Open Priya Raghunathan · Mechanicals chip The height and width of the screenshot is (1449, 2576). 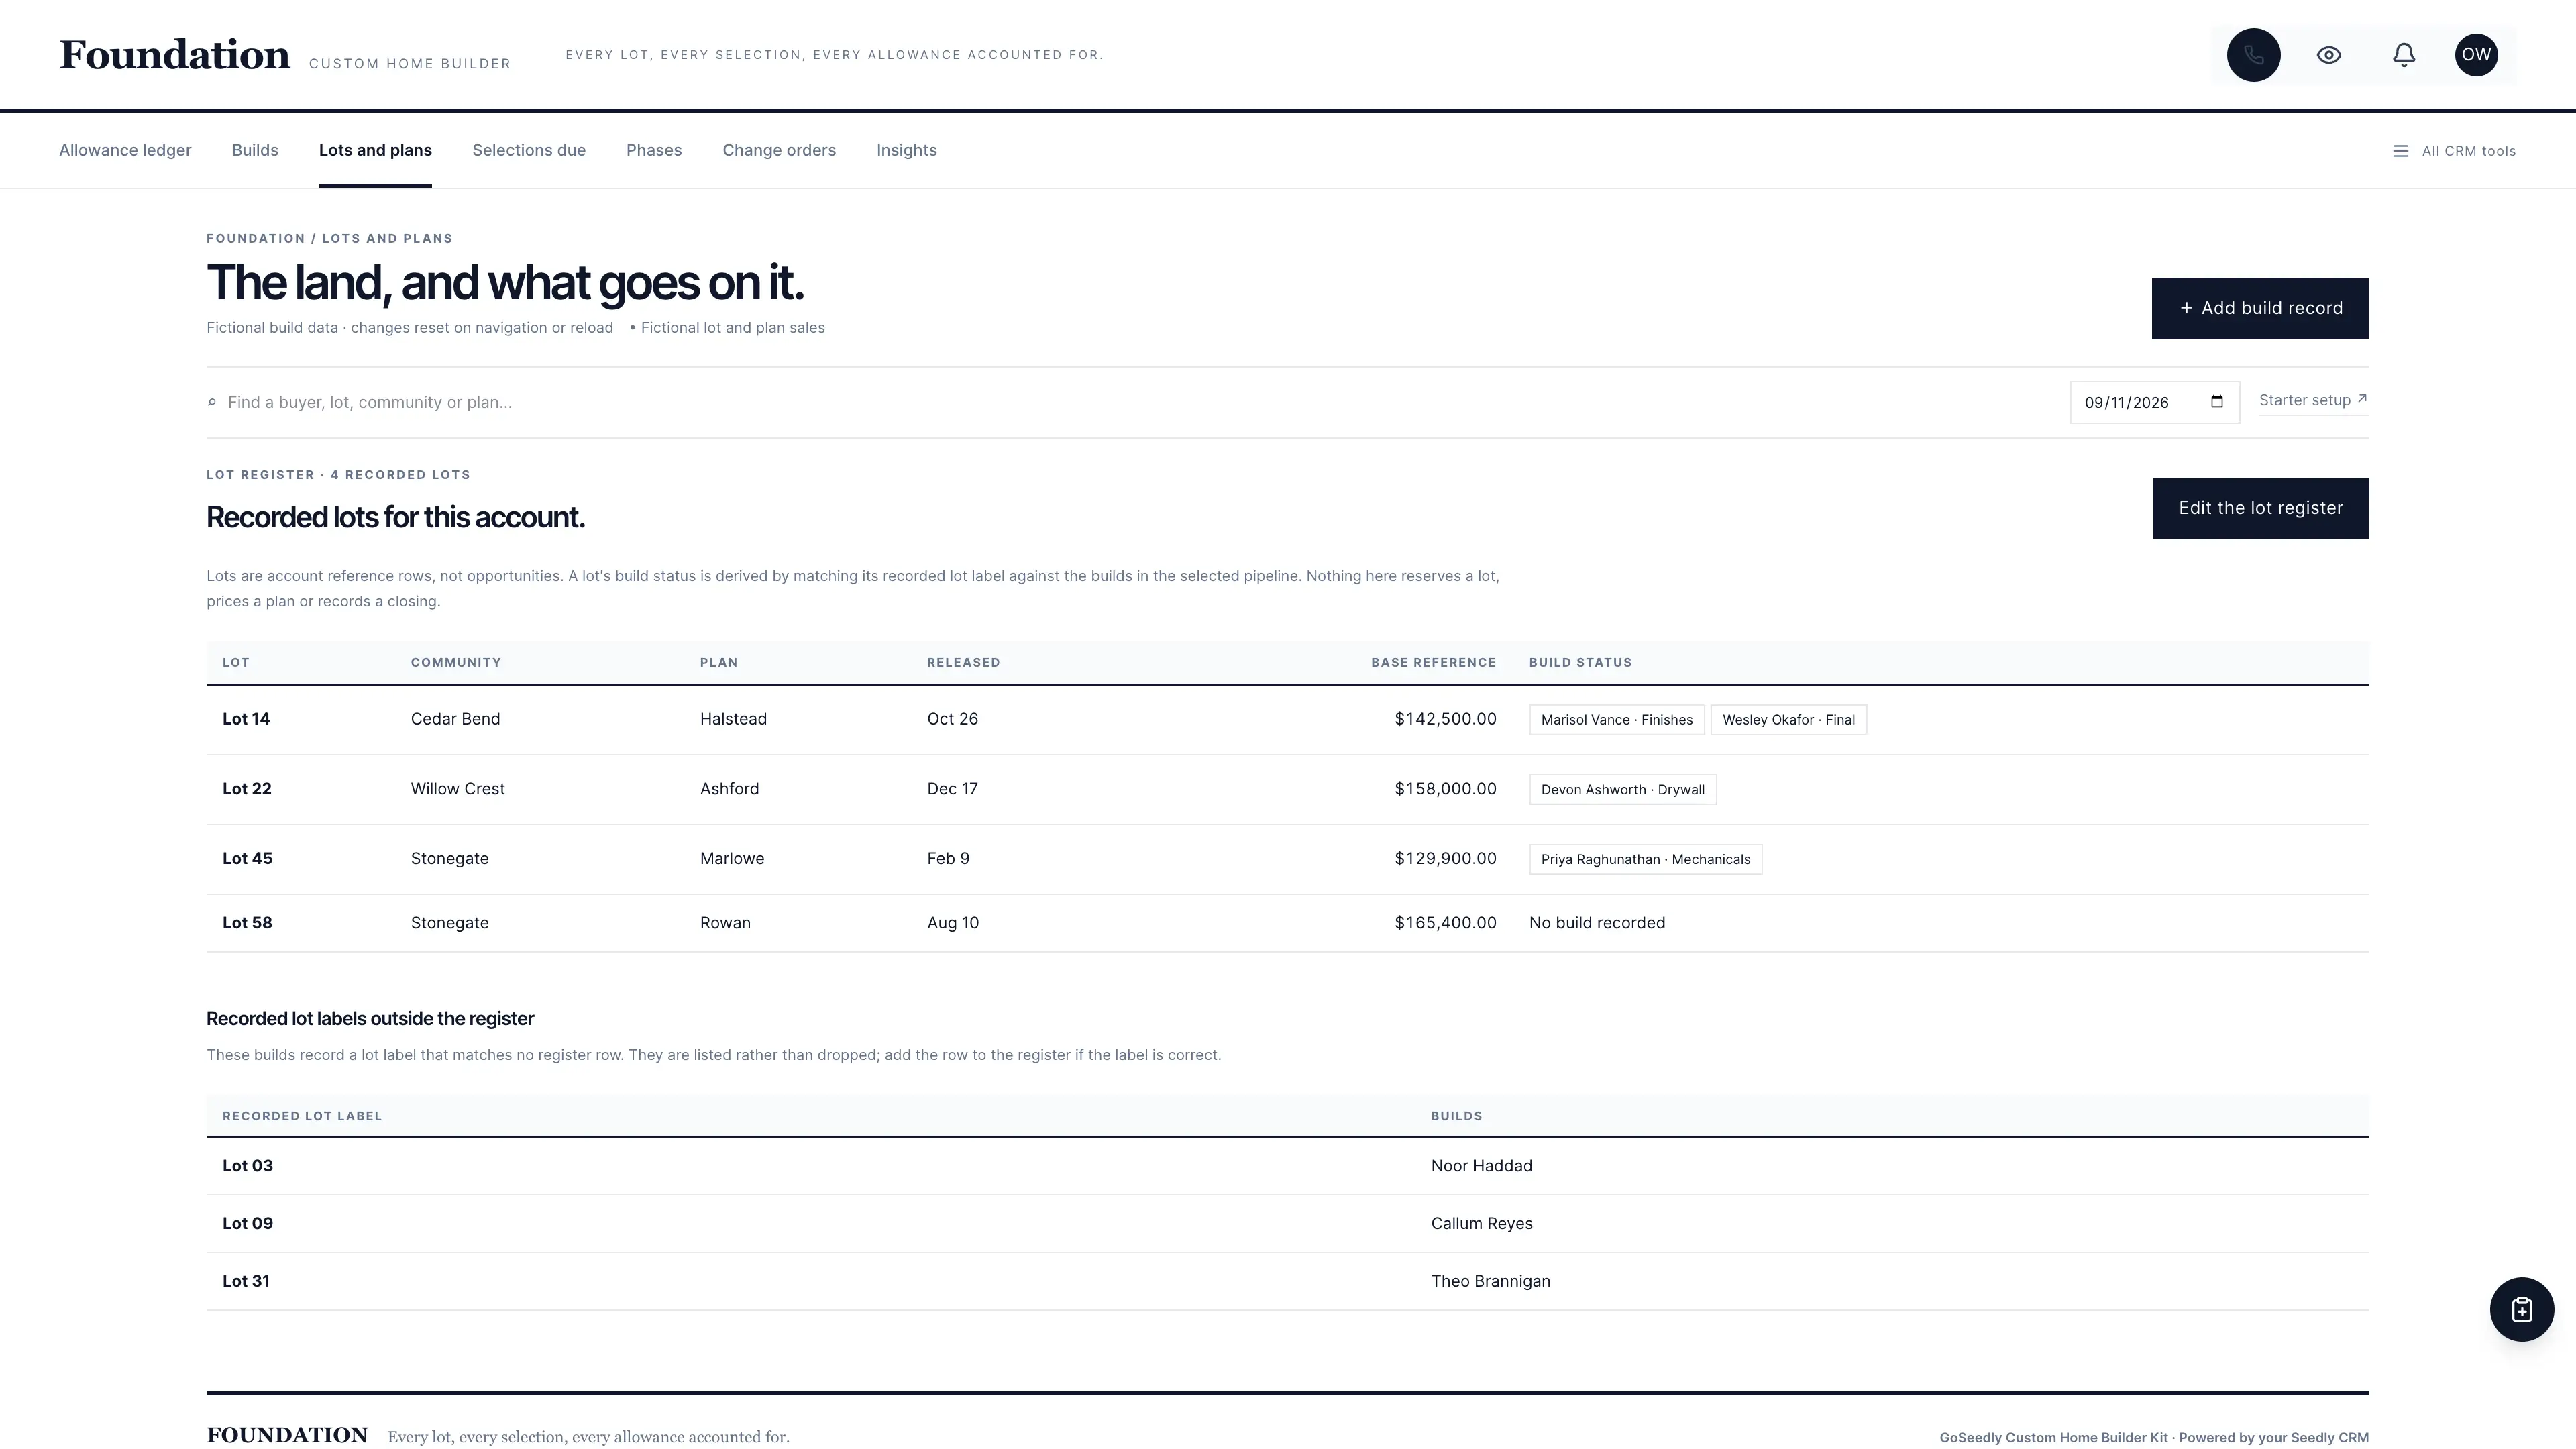[x=1645, y=860]
